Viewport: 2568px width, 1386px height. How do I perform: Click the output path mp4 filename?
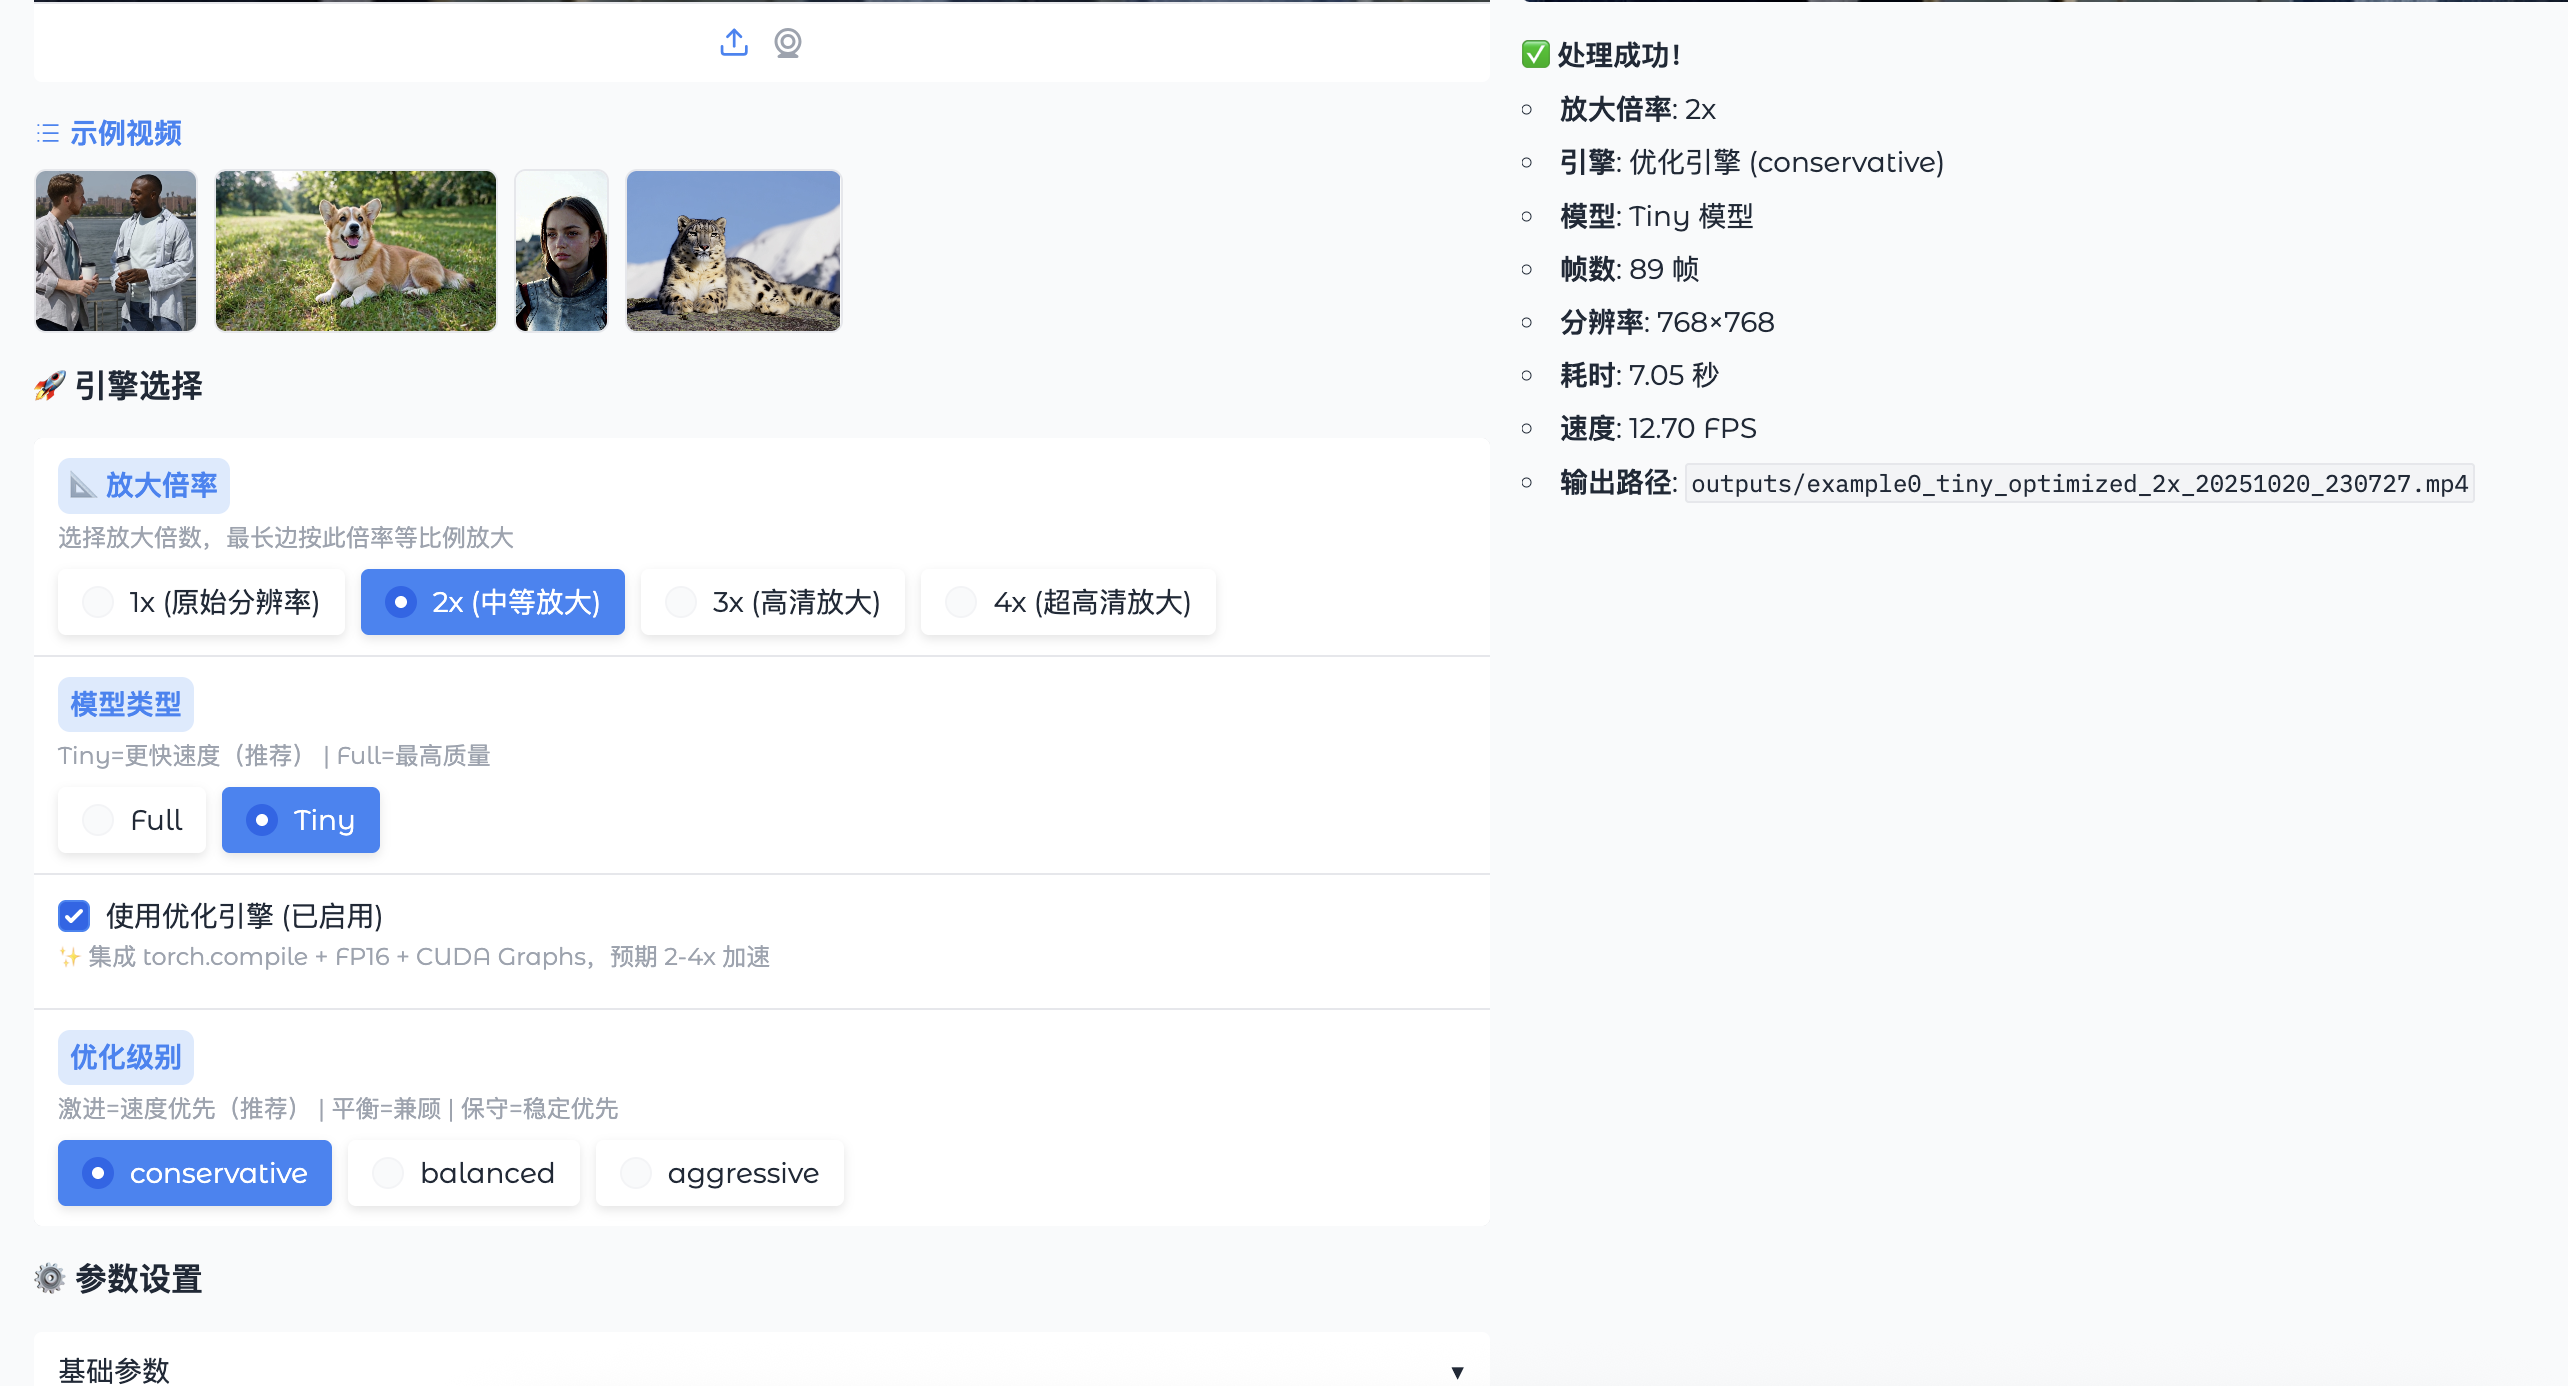2079,484
